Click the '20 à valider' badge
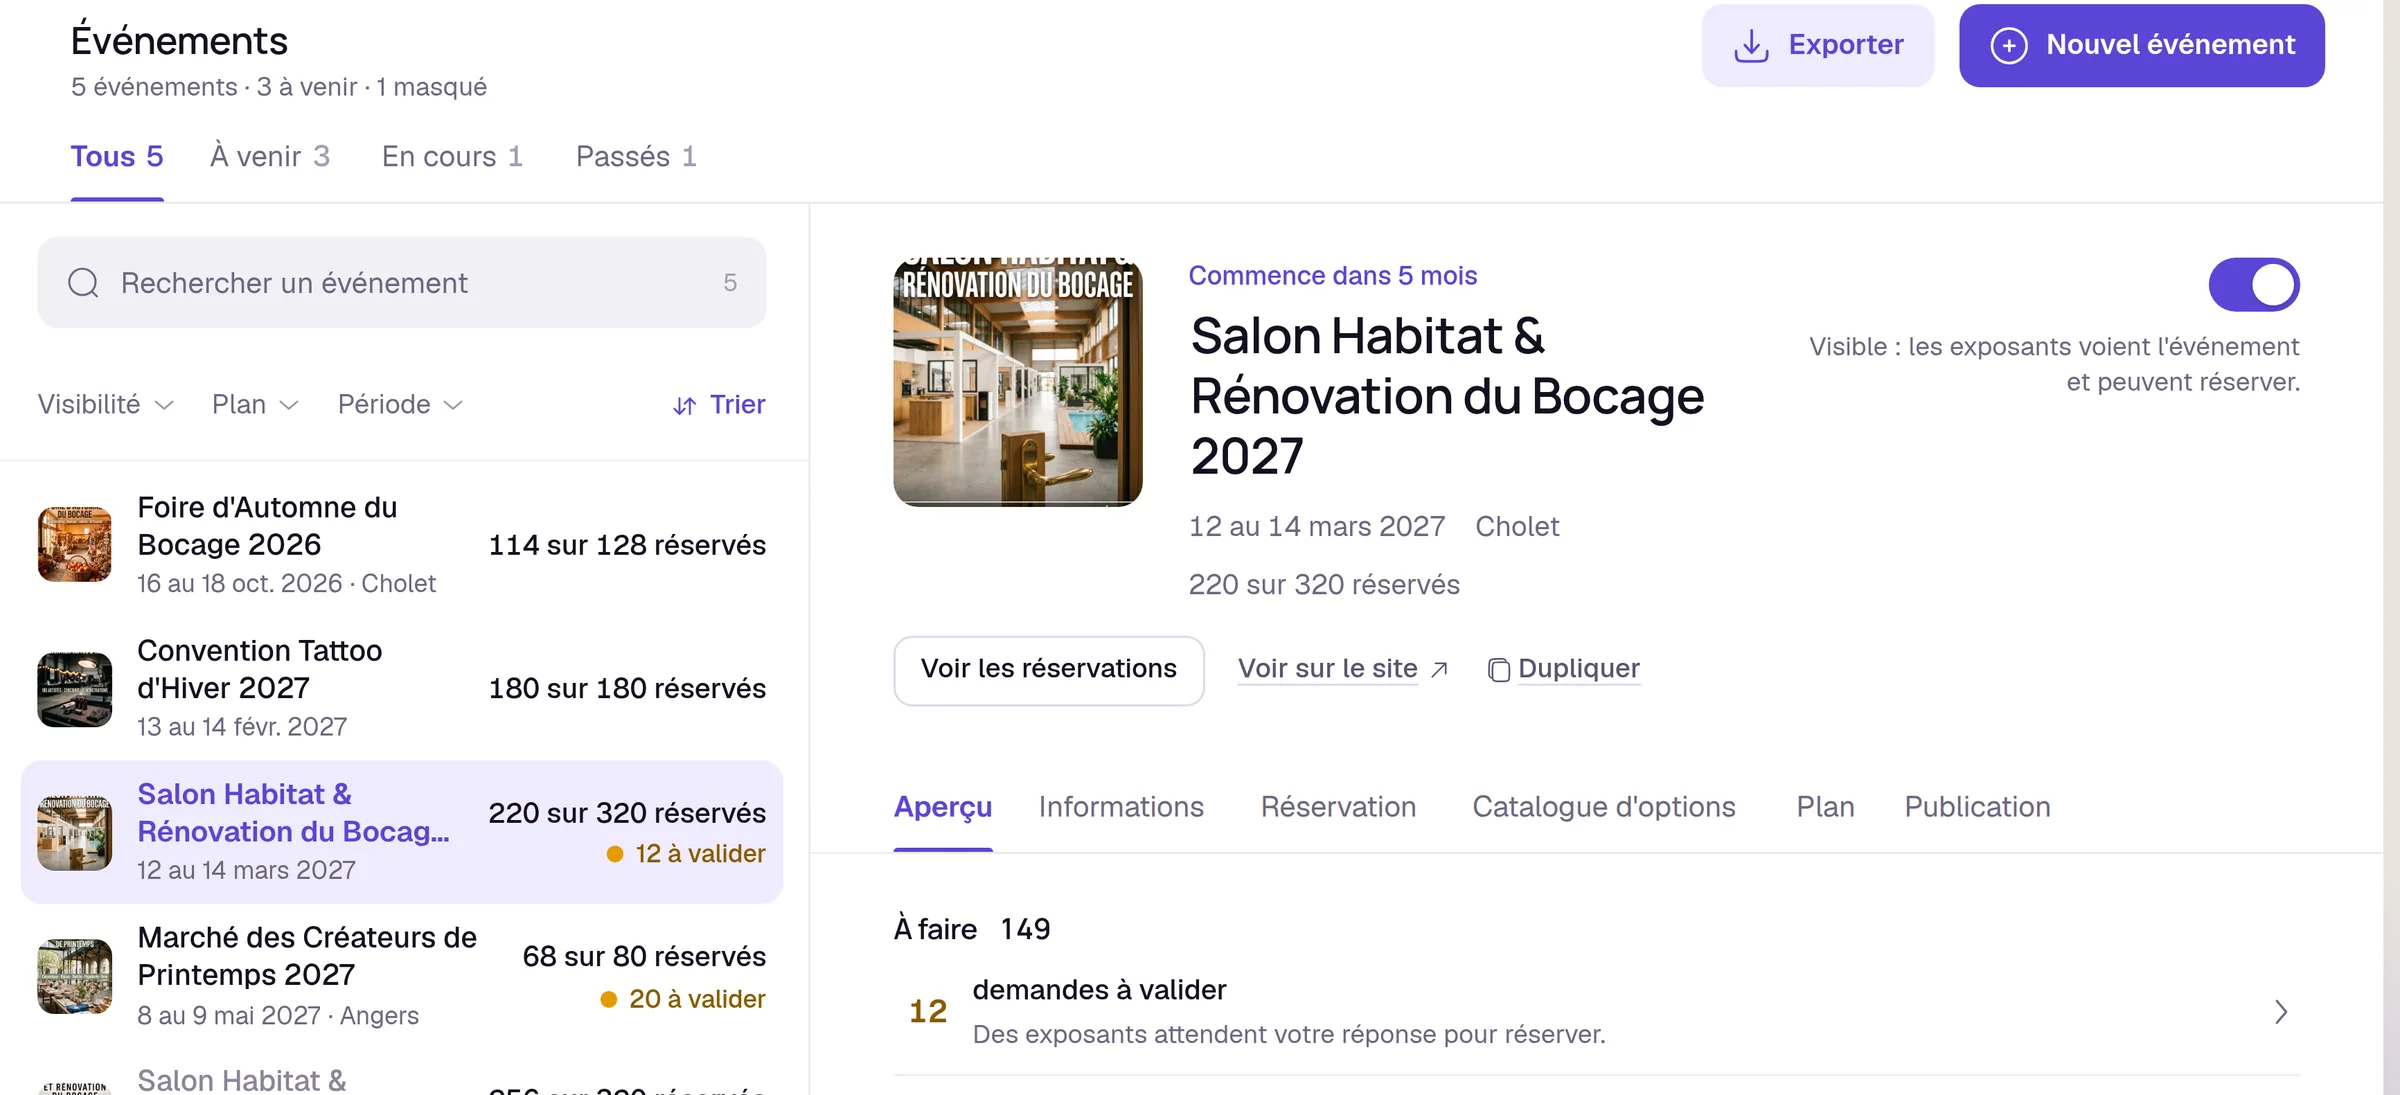 coord(683,999)
